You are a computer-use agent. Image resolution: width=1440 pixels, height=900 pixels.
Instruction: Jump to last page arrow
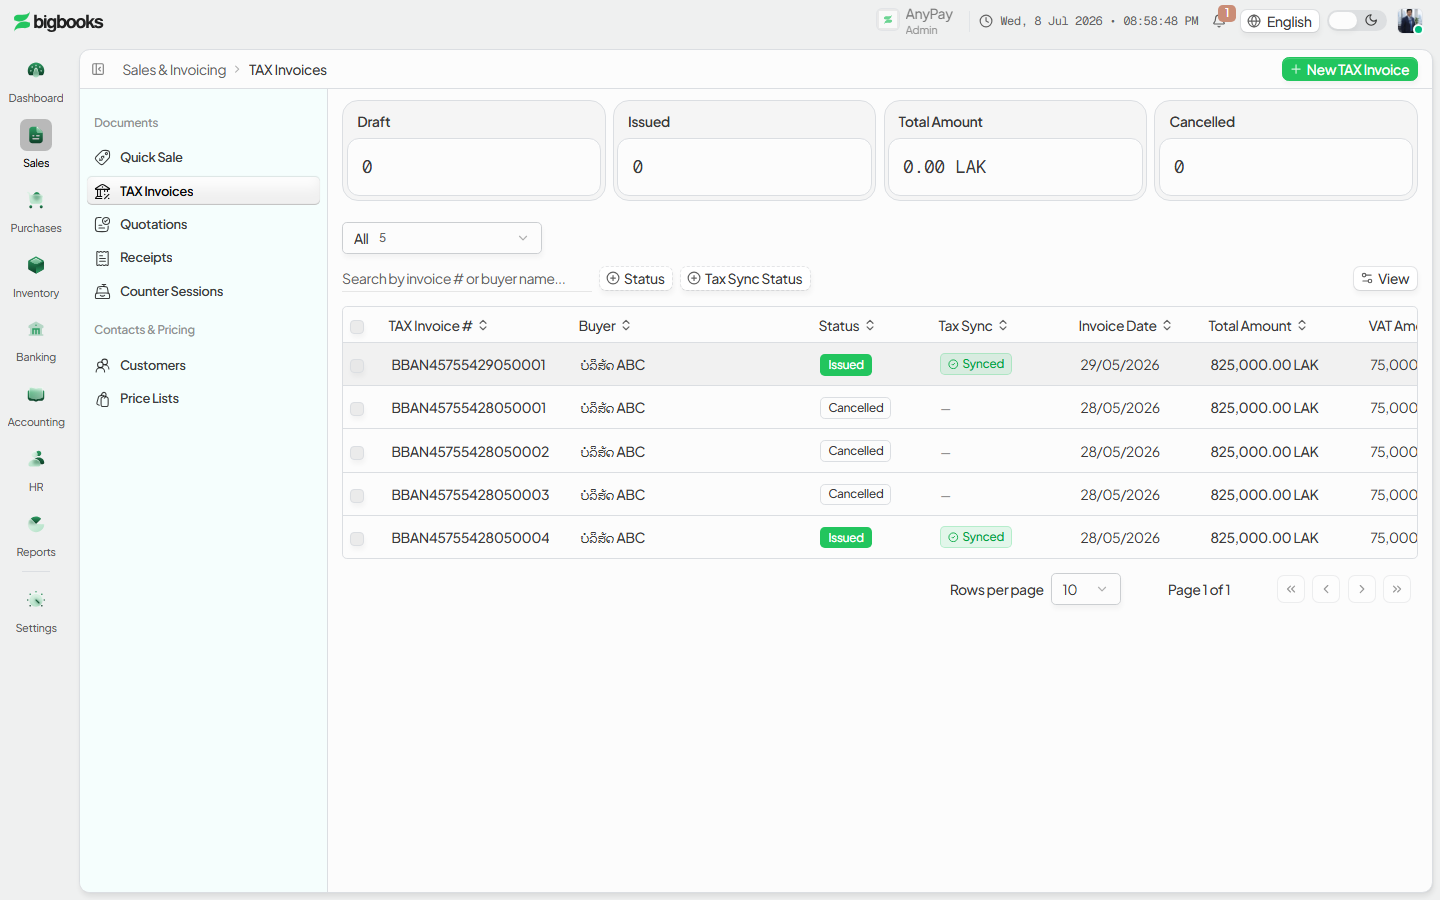tap(1397, 589)
